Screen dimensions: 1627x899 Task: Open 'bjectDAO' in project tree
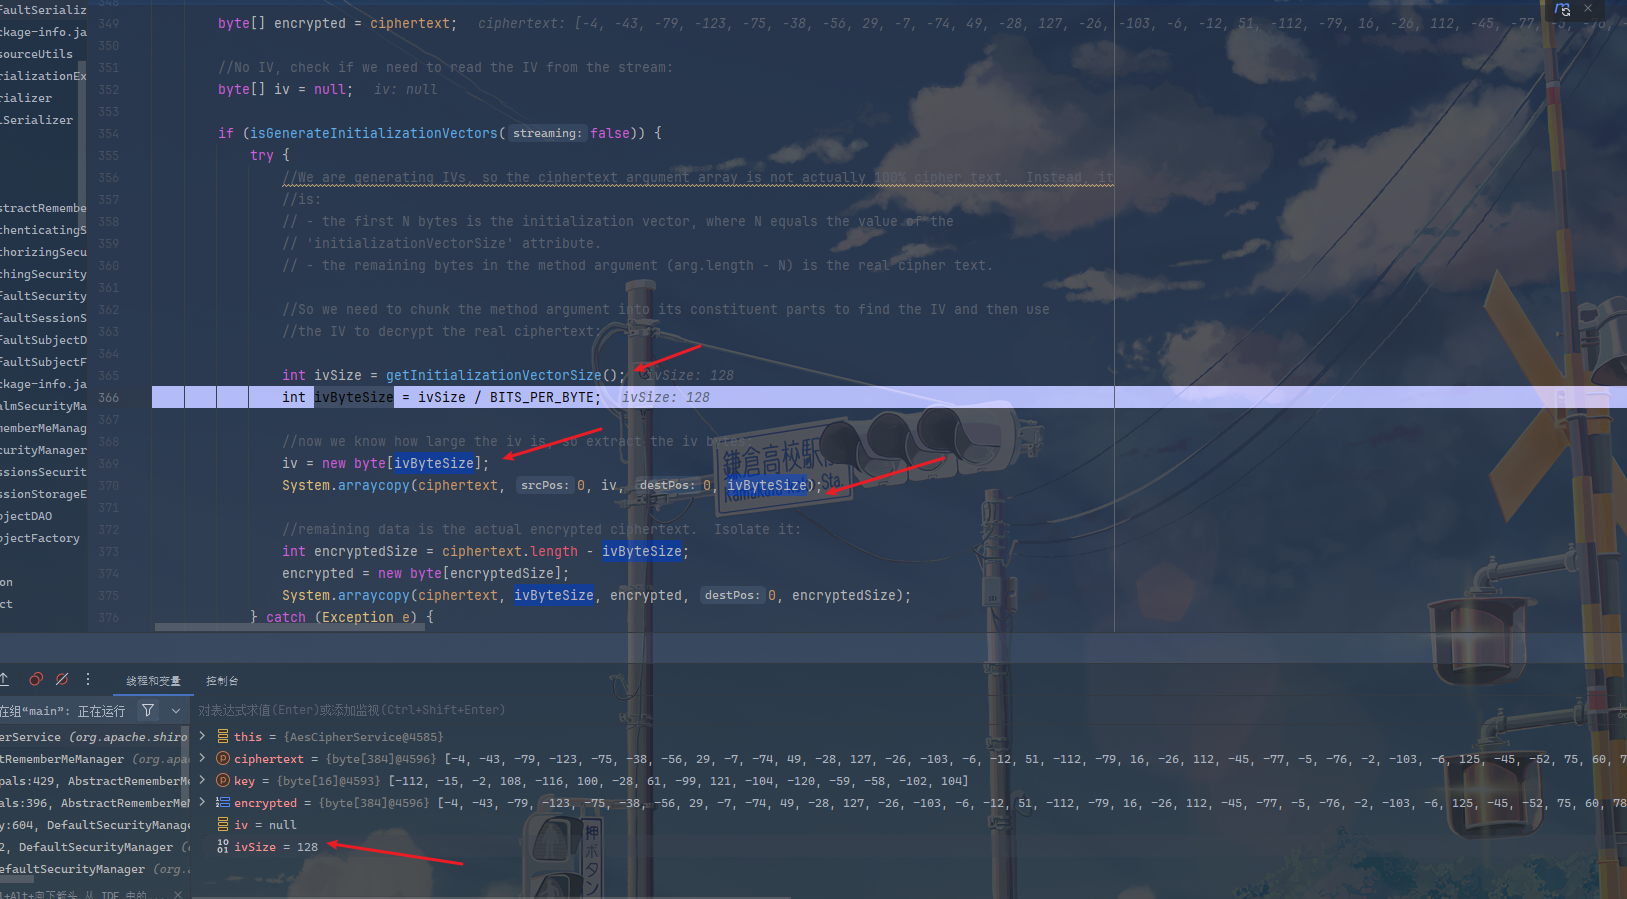pyautogui.click(x=26, y=516)
